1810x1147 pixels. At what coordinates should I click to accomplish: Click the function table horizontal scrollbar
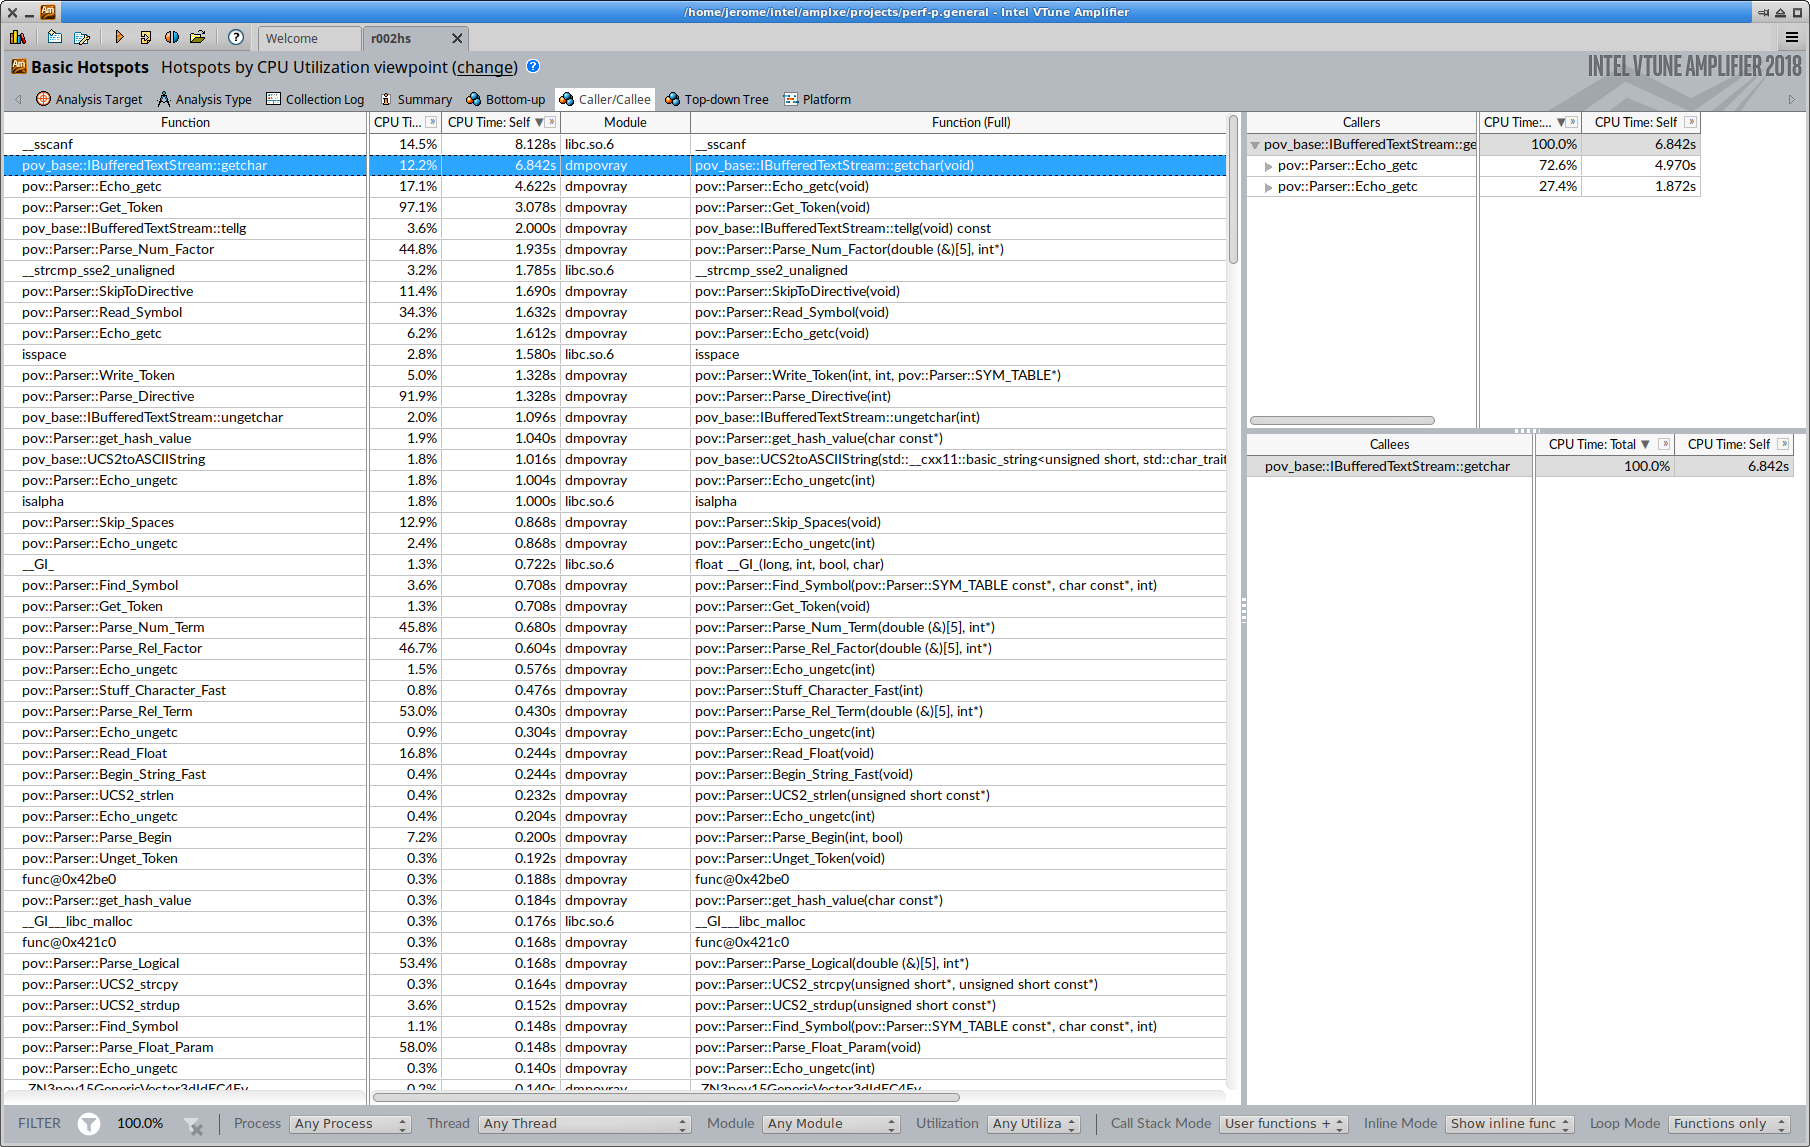666,1097
